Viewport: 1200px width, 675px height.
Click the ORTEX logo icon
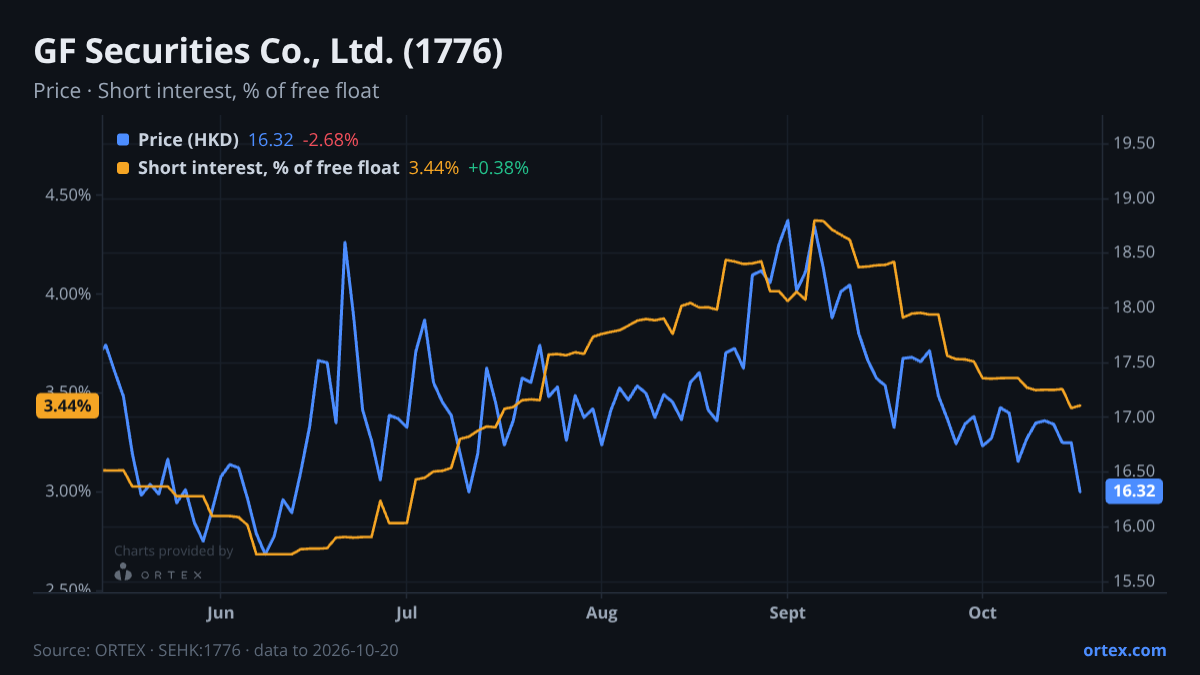(123, 573)
